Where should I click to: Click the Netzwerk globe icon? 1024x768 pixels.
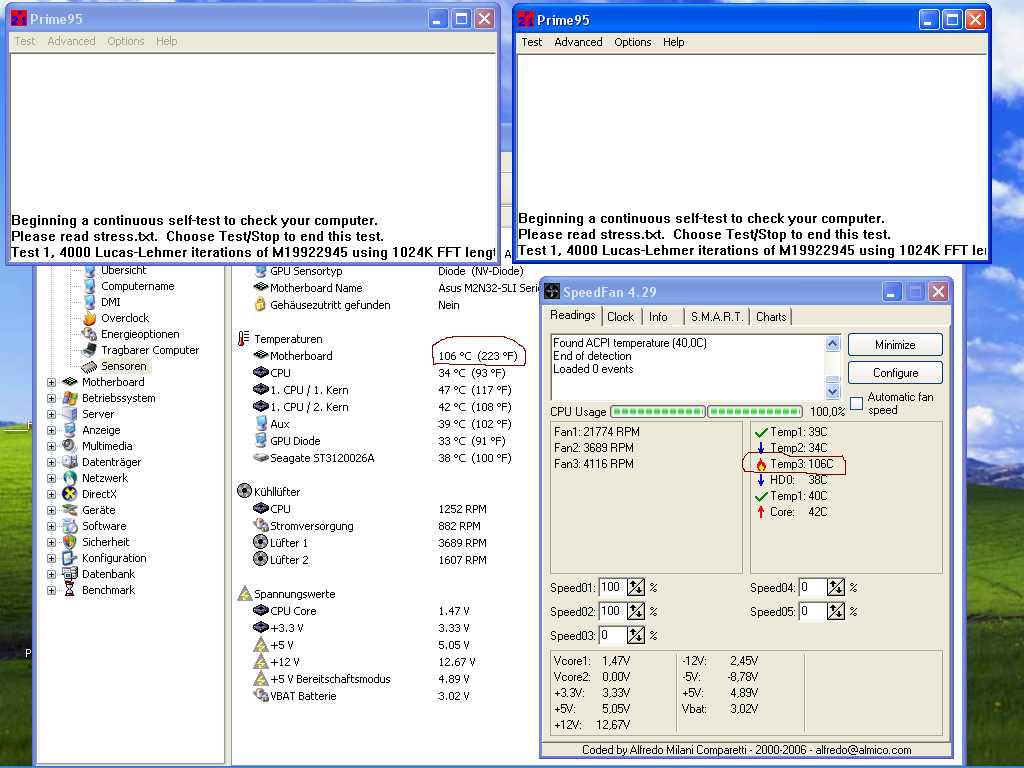pyautogui.click(x=69, y=478)
